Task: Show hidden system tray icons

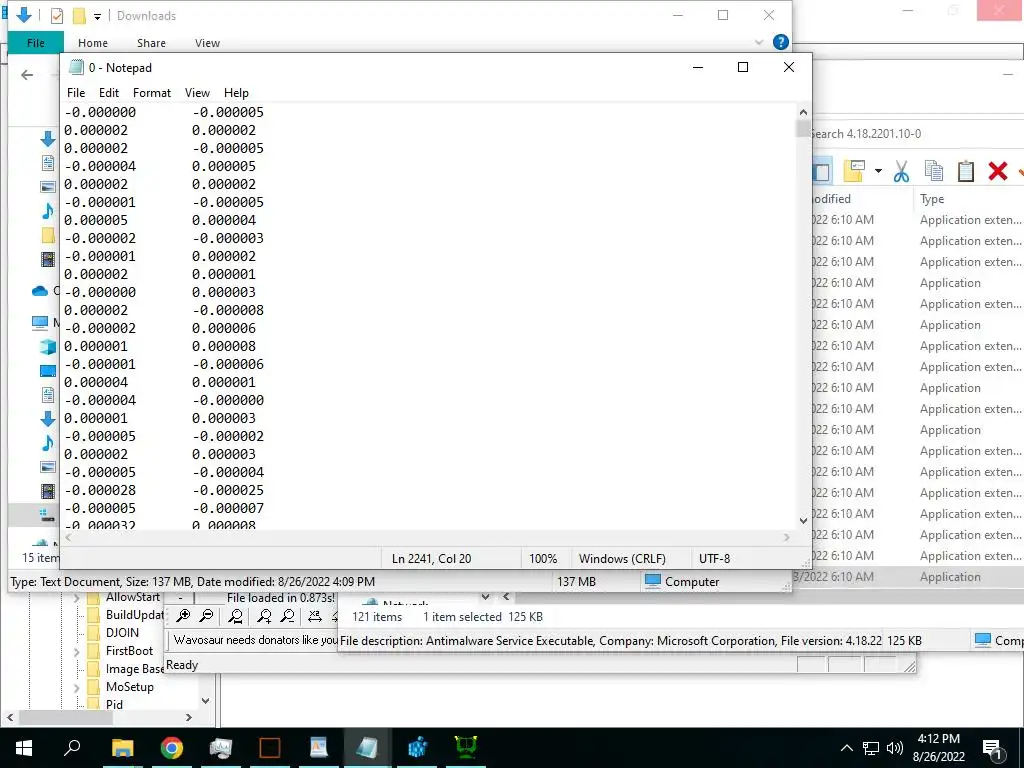Action: [846, 748]
